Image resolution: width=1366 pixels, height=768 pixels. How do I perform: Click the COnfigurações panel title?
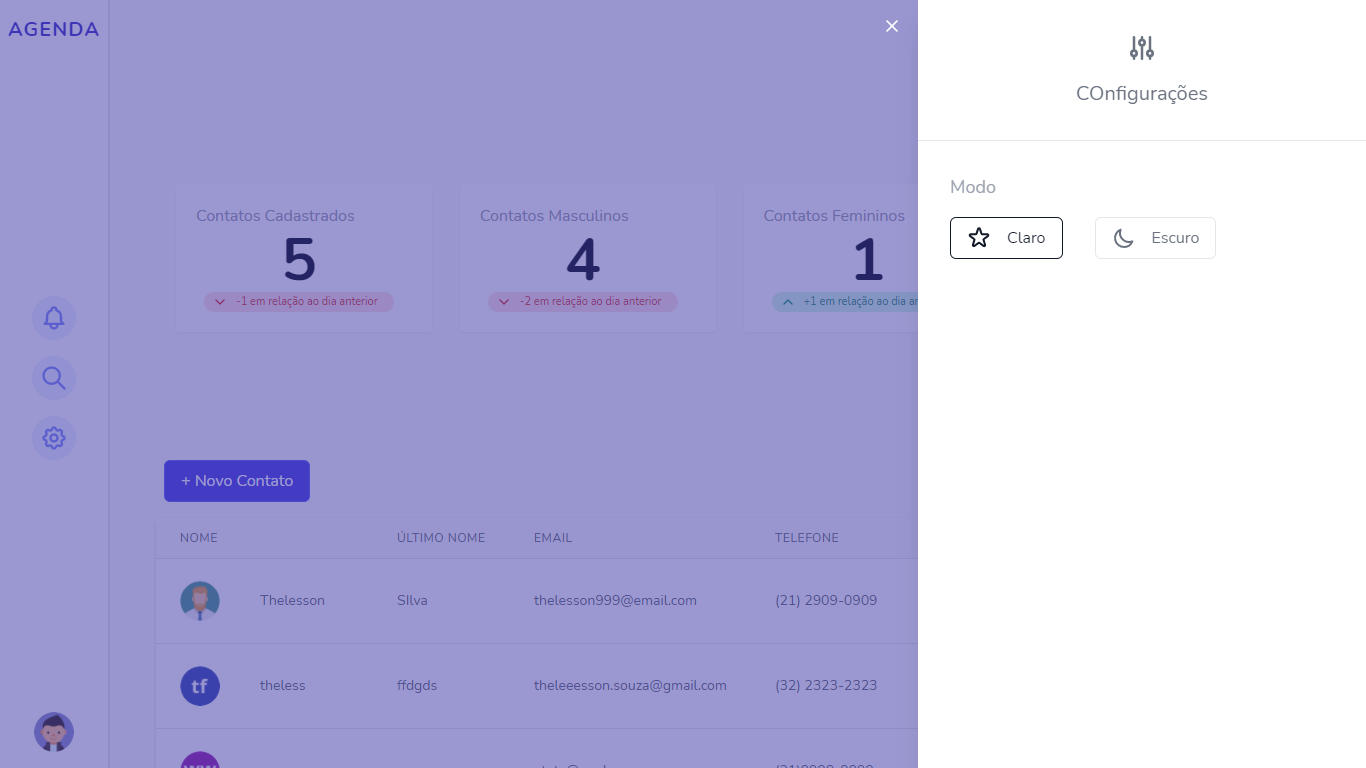tap(1142, 94)
